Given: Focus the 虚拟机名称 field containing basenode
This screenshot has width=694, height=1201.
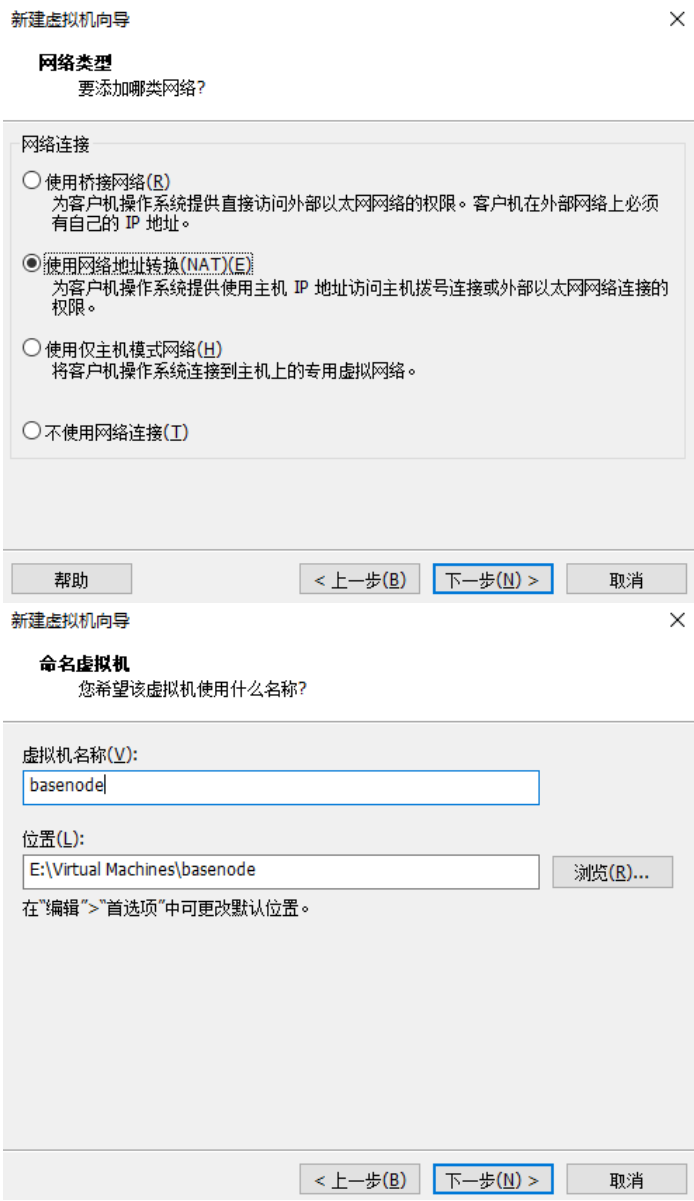Looking at the screenshot, I should pos(280,787).
